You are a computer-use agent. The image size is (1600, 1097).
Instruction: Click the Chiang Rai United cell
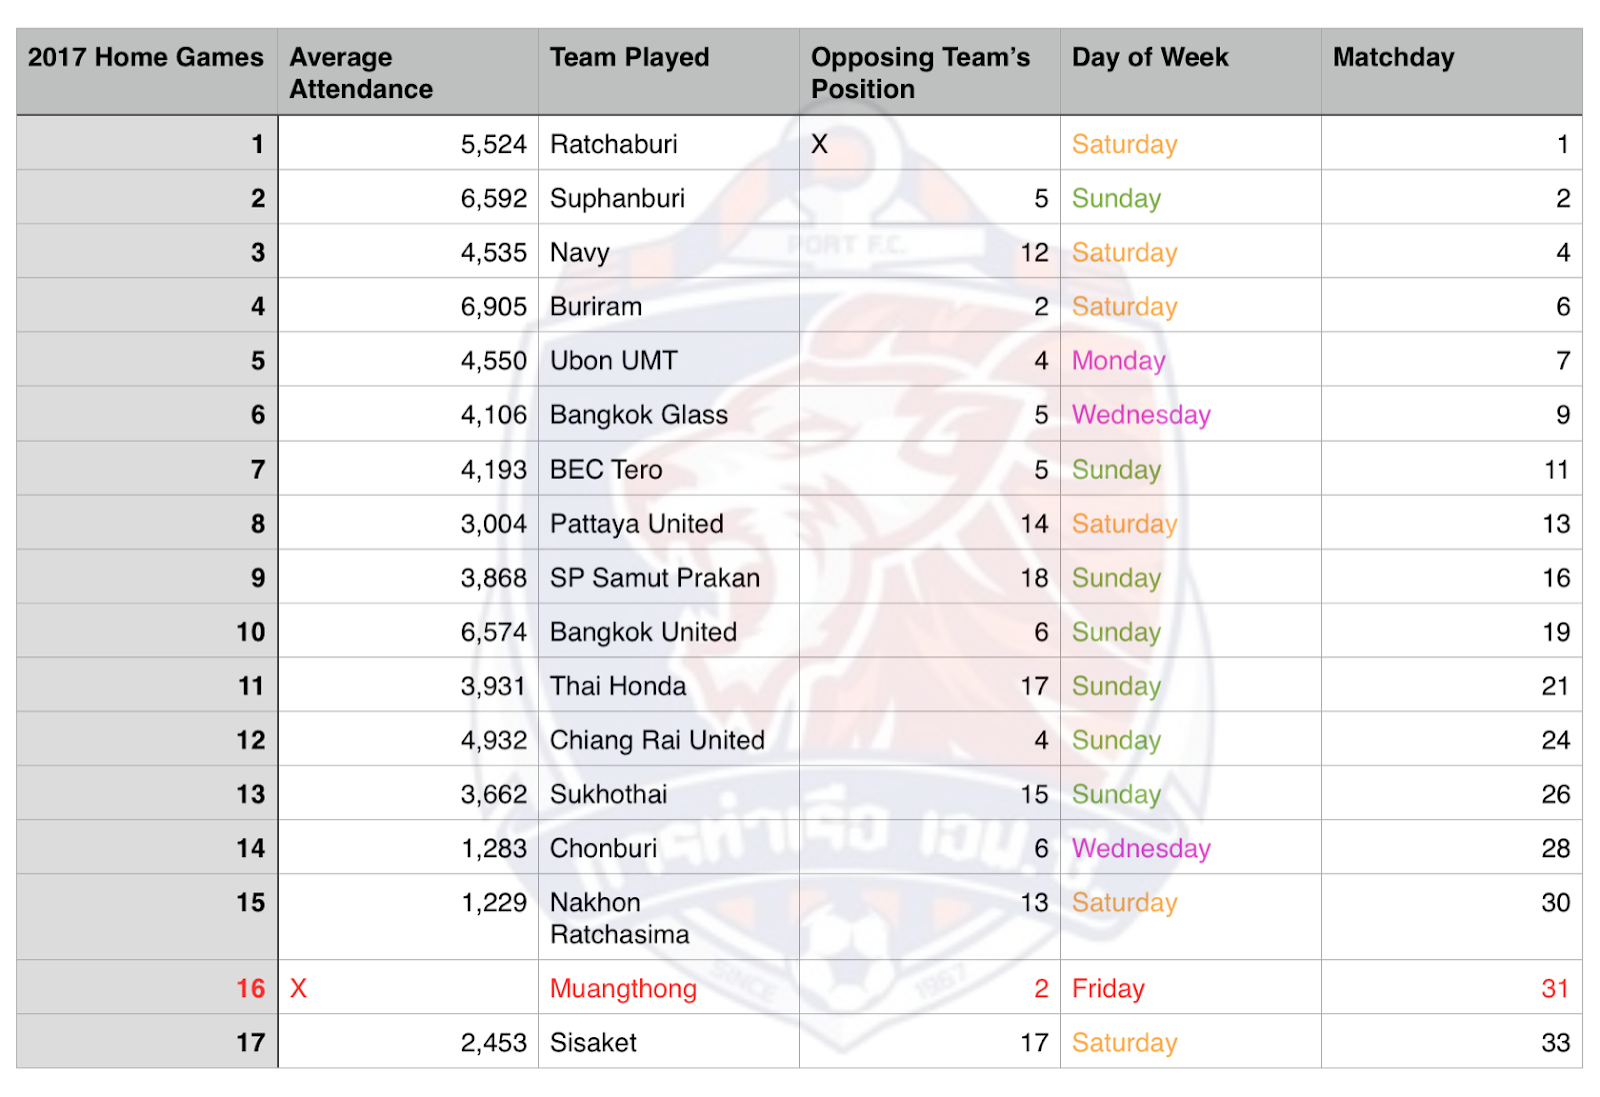click(669, 740)
